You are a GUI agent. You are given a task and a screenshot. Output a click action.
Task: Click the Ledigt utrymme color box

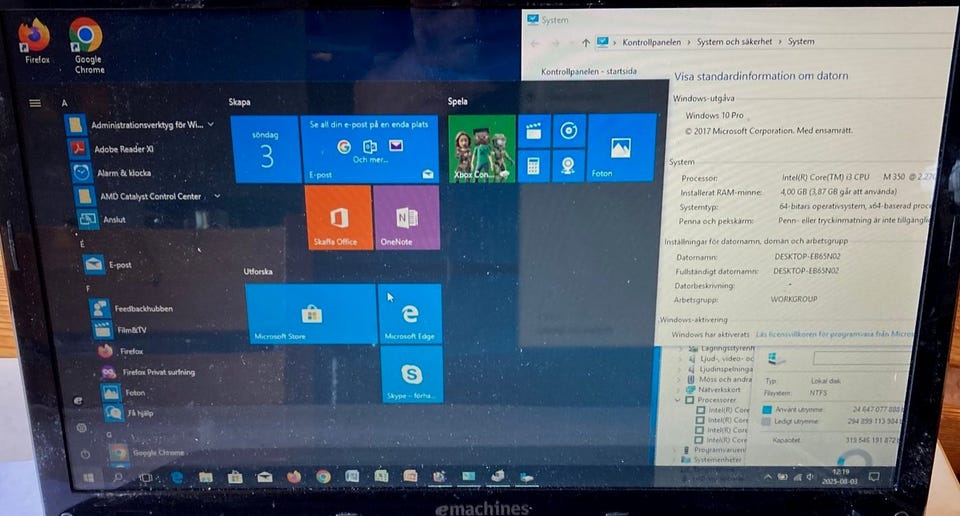coord(766,421)
